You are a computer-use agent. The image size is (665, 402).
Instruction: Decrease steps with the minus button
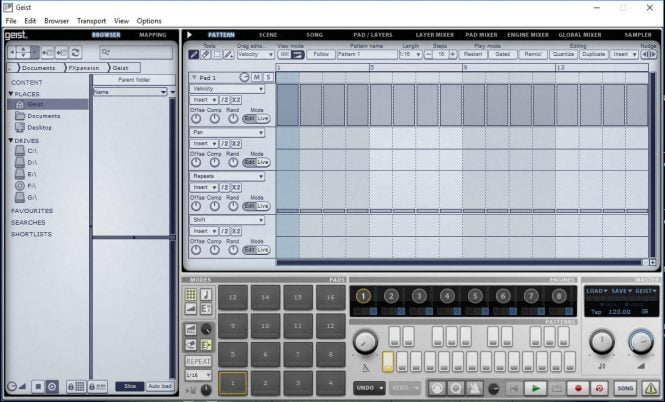point(428,54)
